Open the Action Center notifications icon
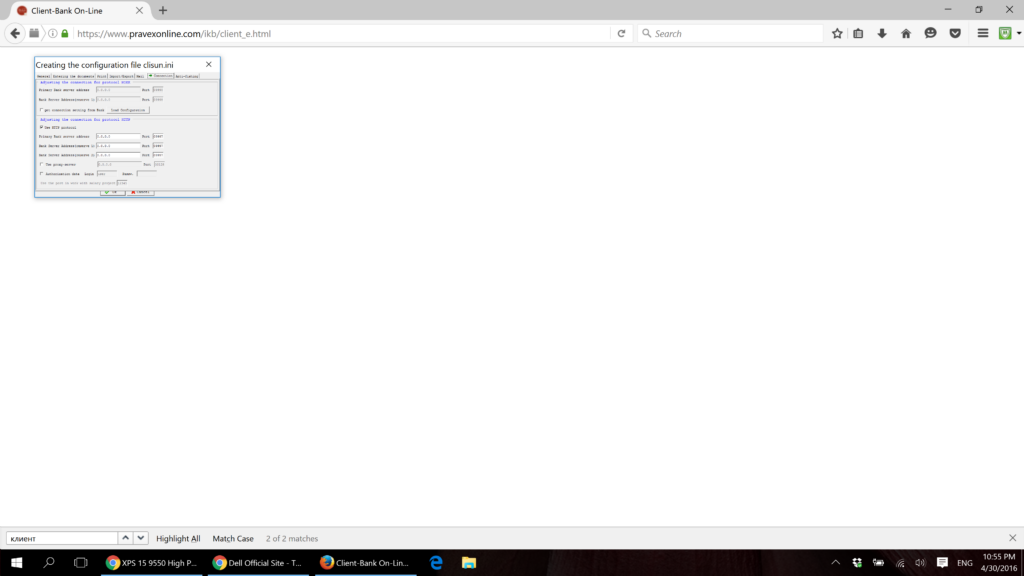The width and height of the screenshot is (1024, 576). pyautogui.click(x=942, y=562)
